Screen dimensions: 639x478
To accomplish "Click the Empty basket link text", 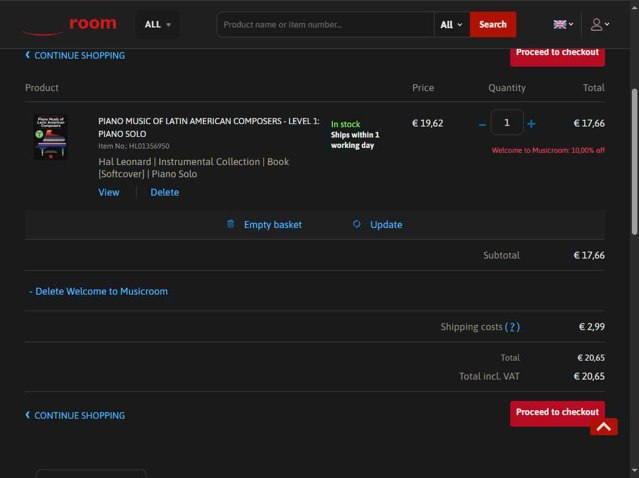I will pos(273,225).
